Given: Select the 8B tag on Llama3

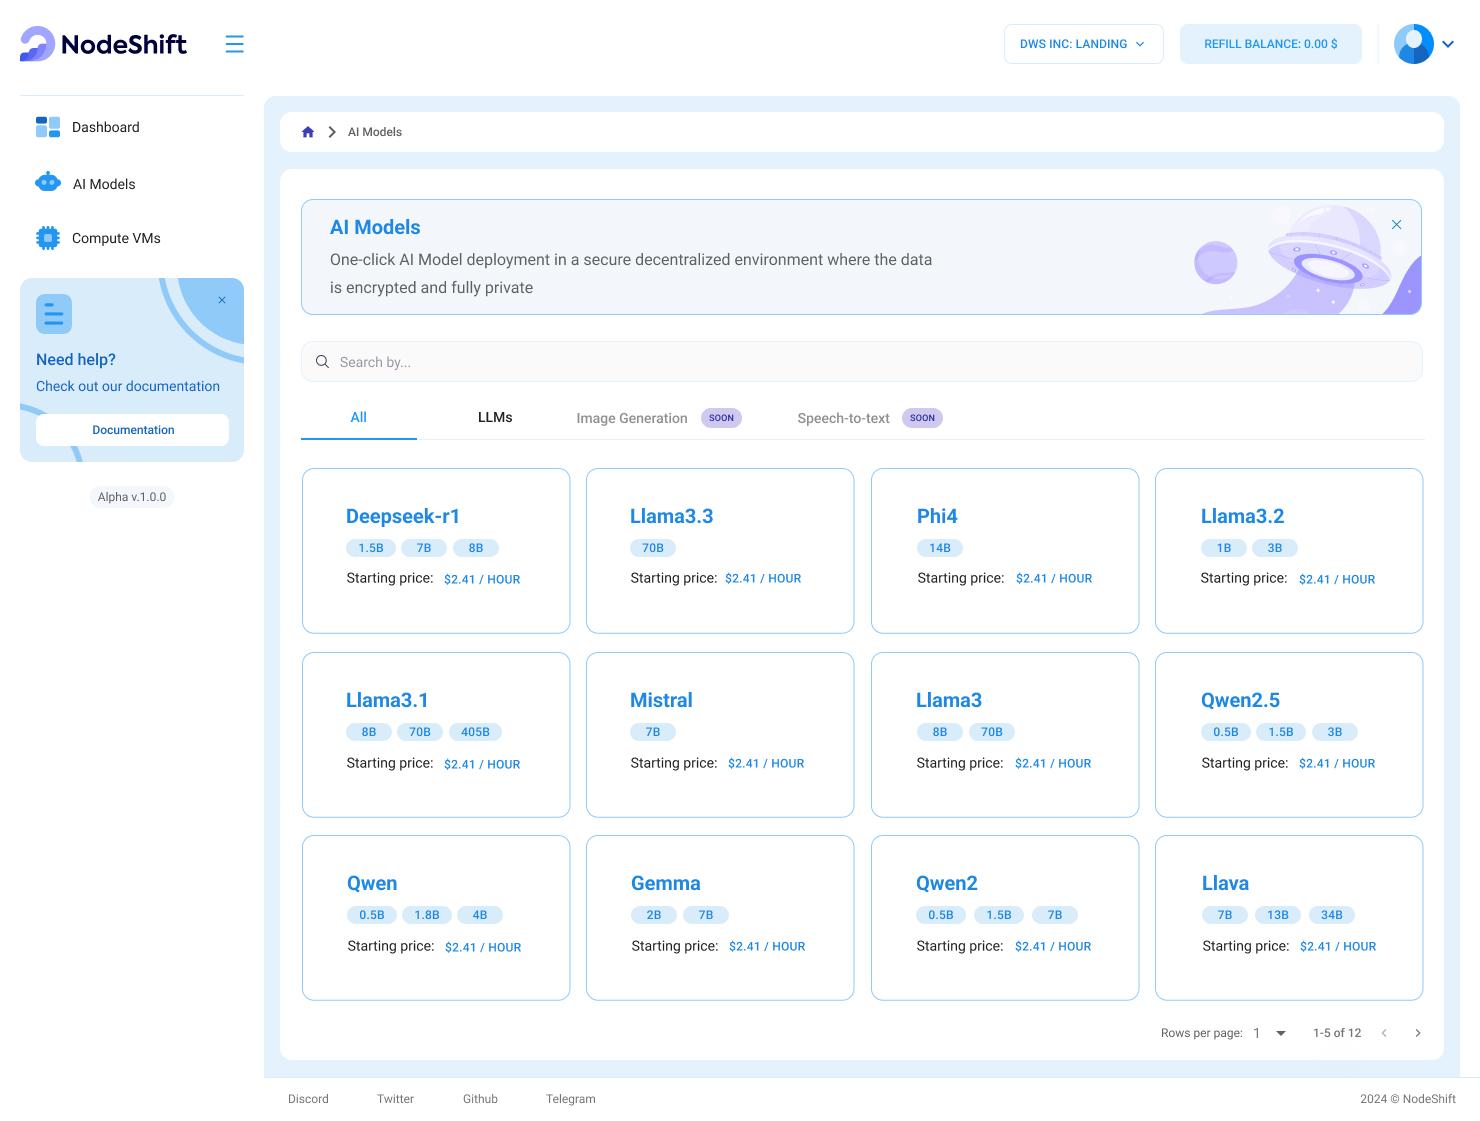Looking at the screenshot, I should [940, 732].
